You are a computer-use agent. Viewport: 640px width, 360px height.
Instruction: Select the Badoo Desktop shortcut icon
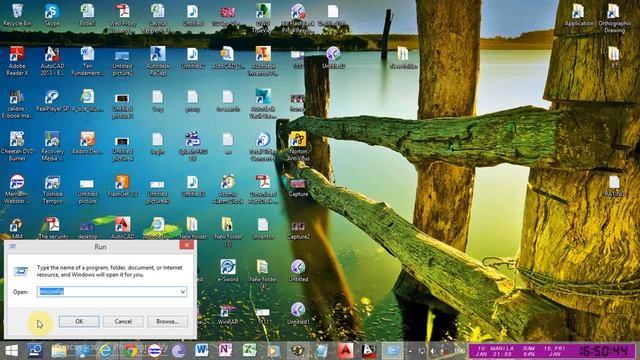pyautogui.click(x=87, y=143)
